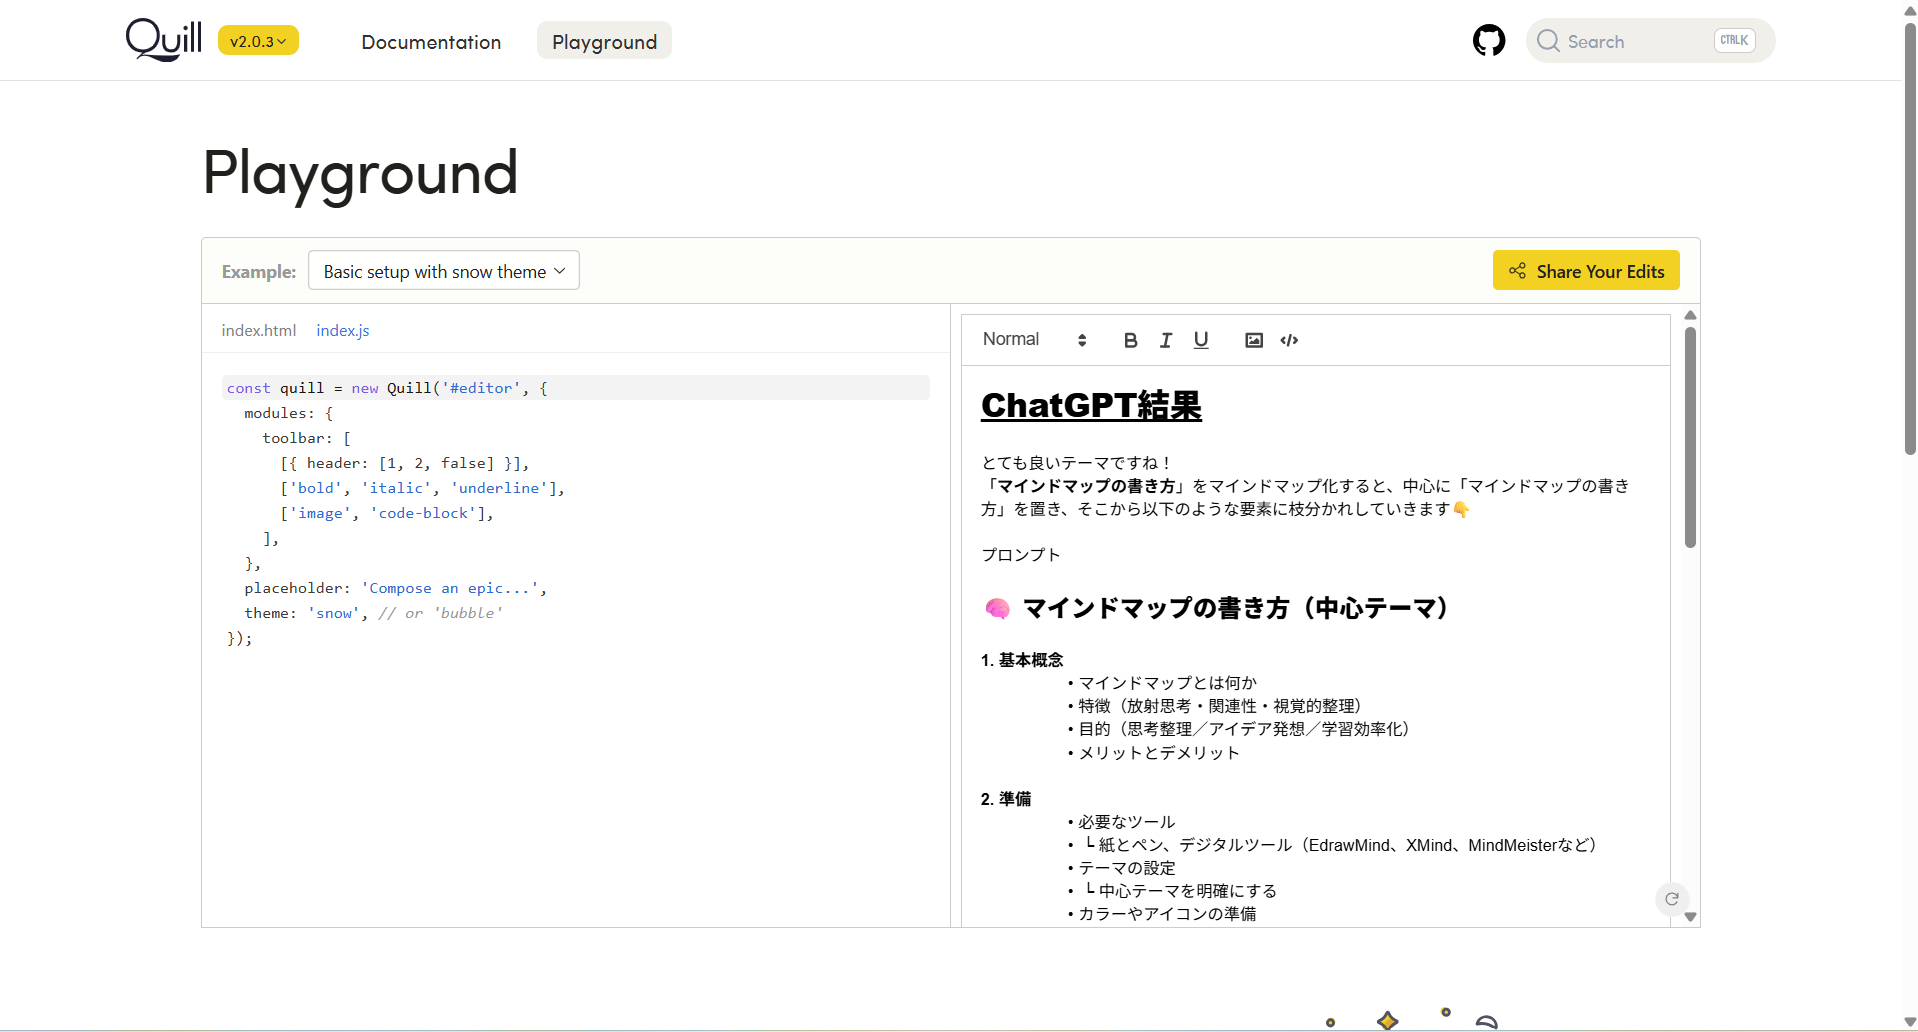Open the GitHub repository icon
Screen dimensions: 1918x1032
(x=1488, y=41)
